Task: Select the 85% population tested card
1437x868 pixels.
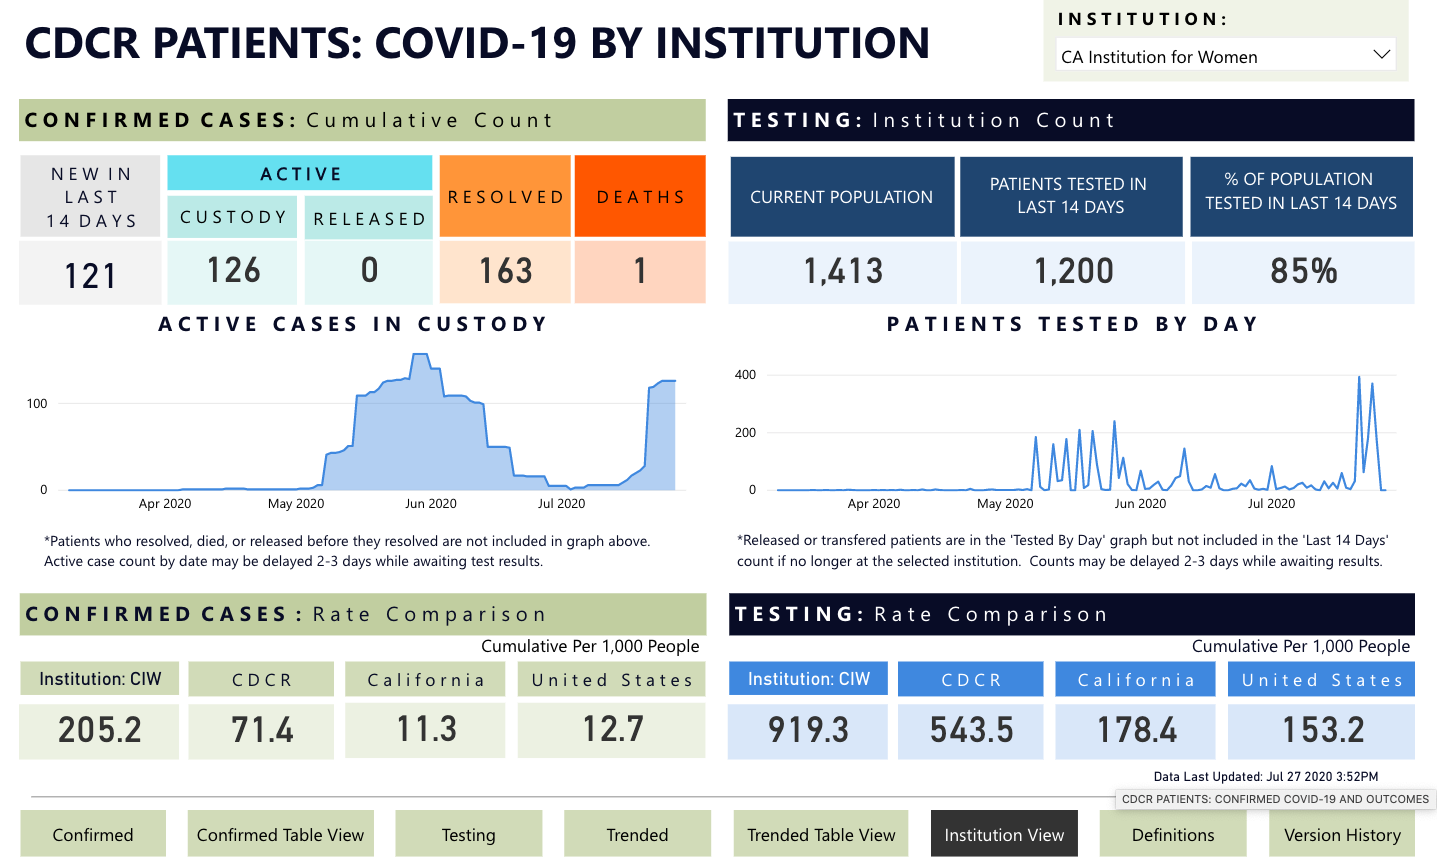Action: 1302,271
